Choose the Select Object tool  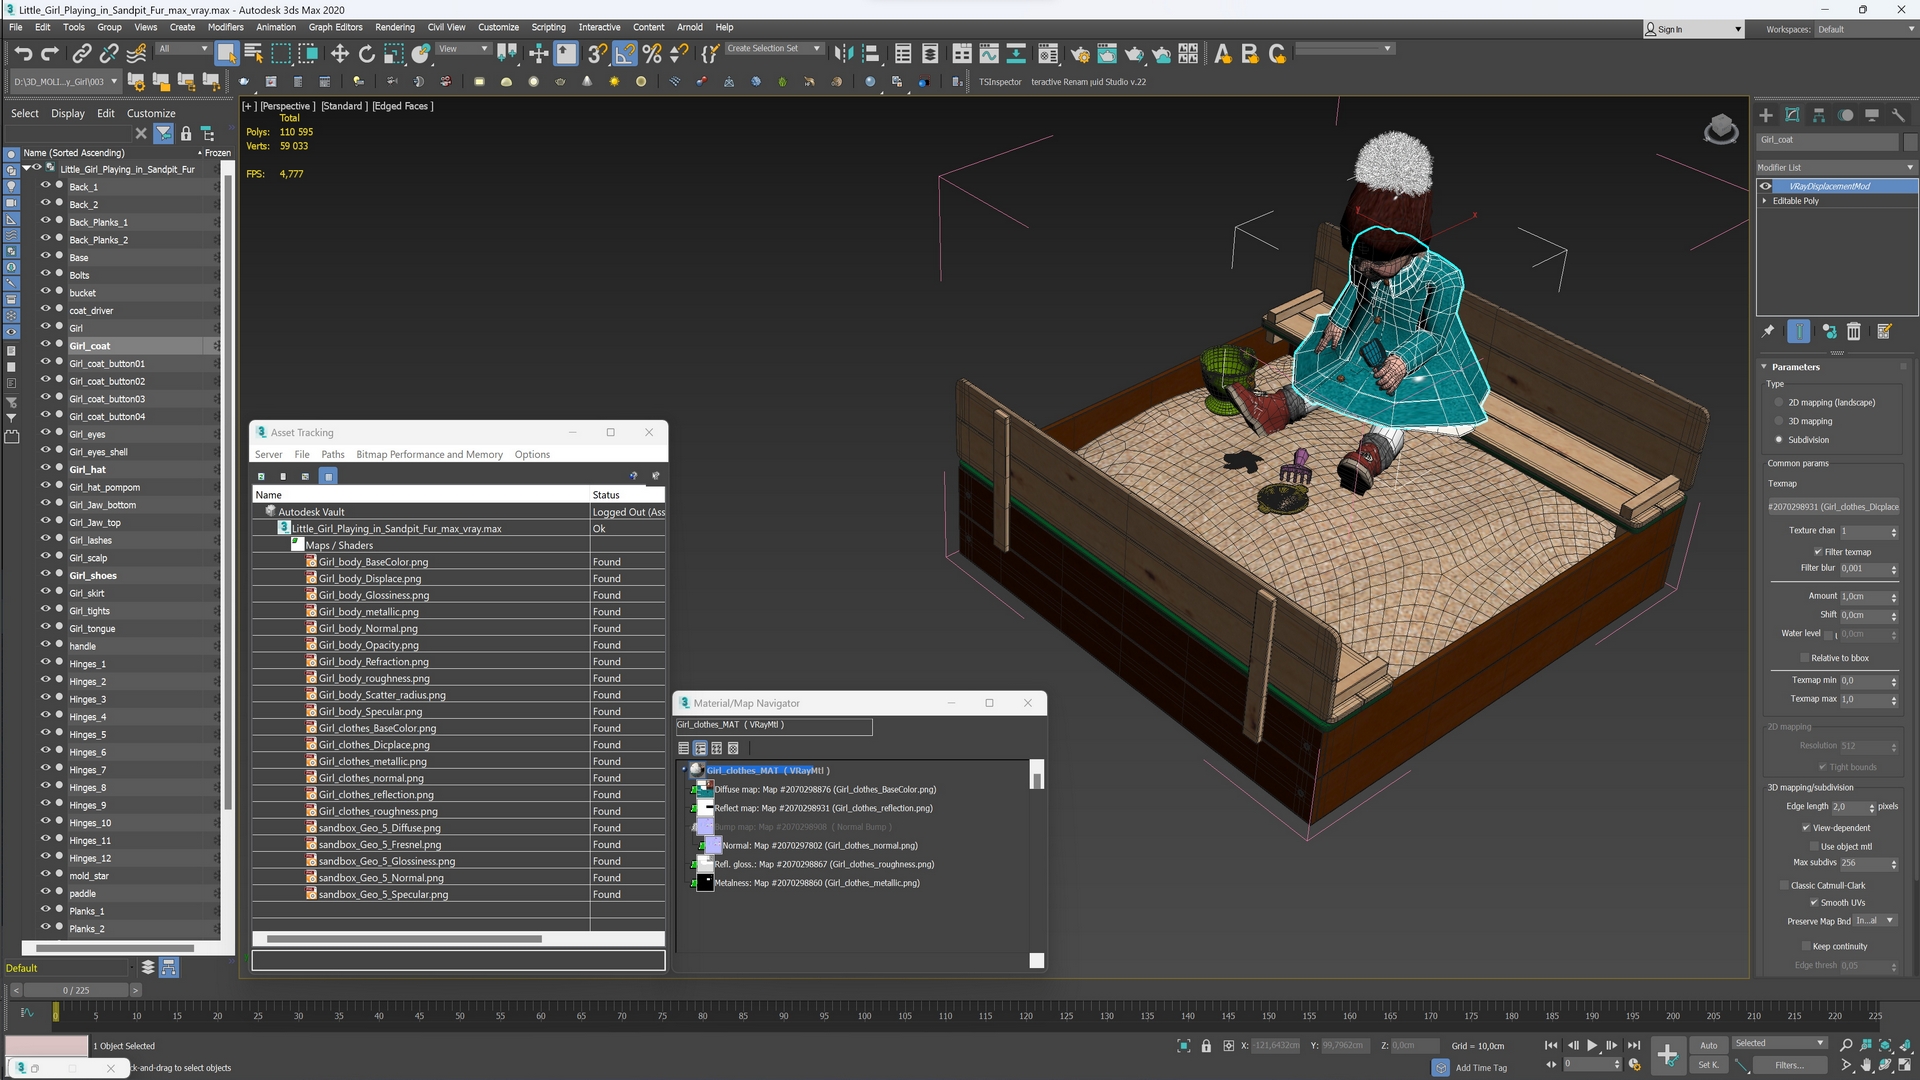(x=226, y=53)
